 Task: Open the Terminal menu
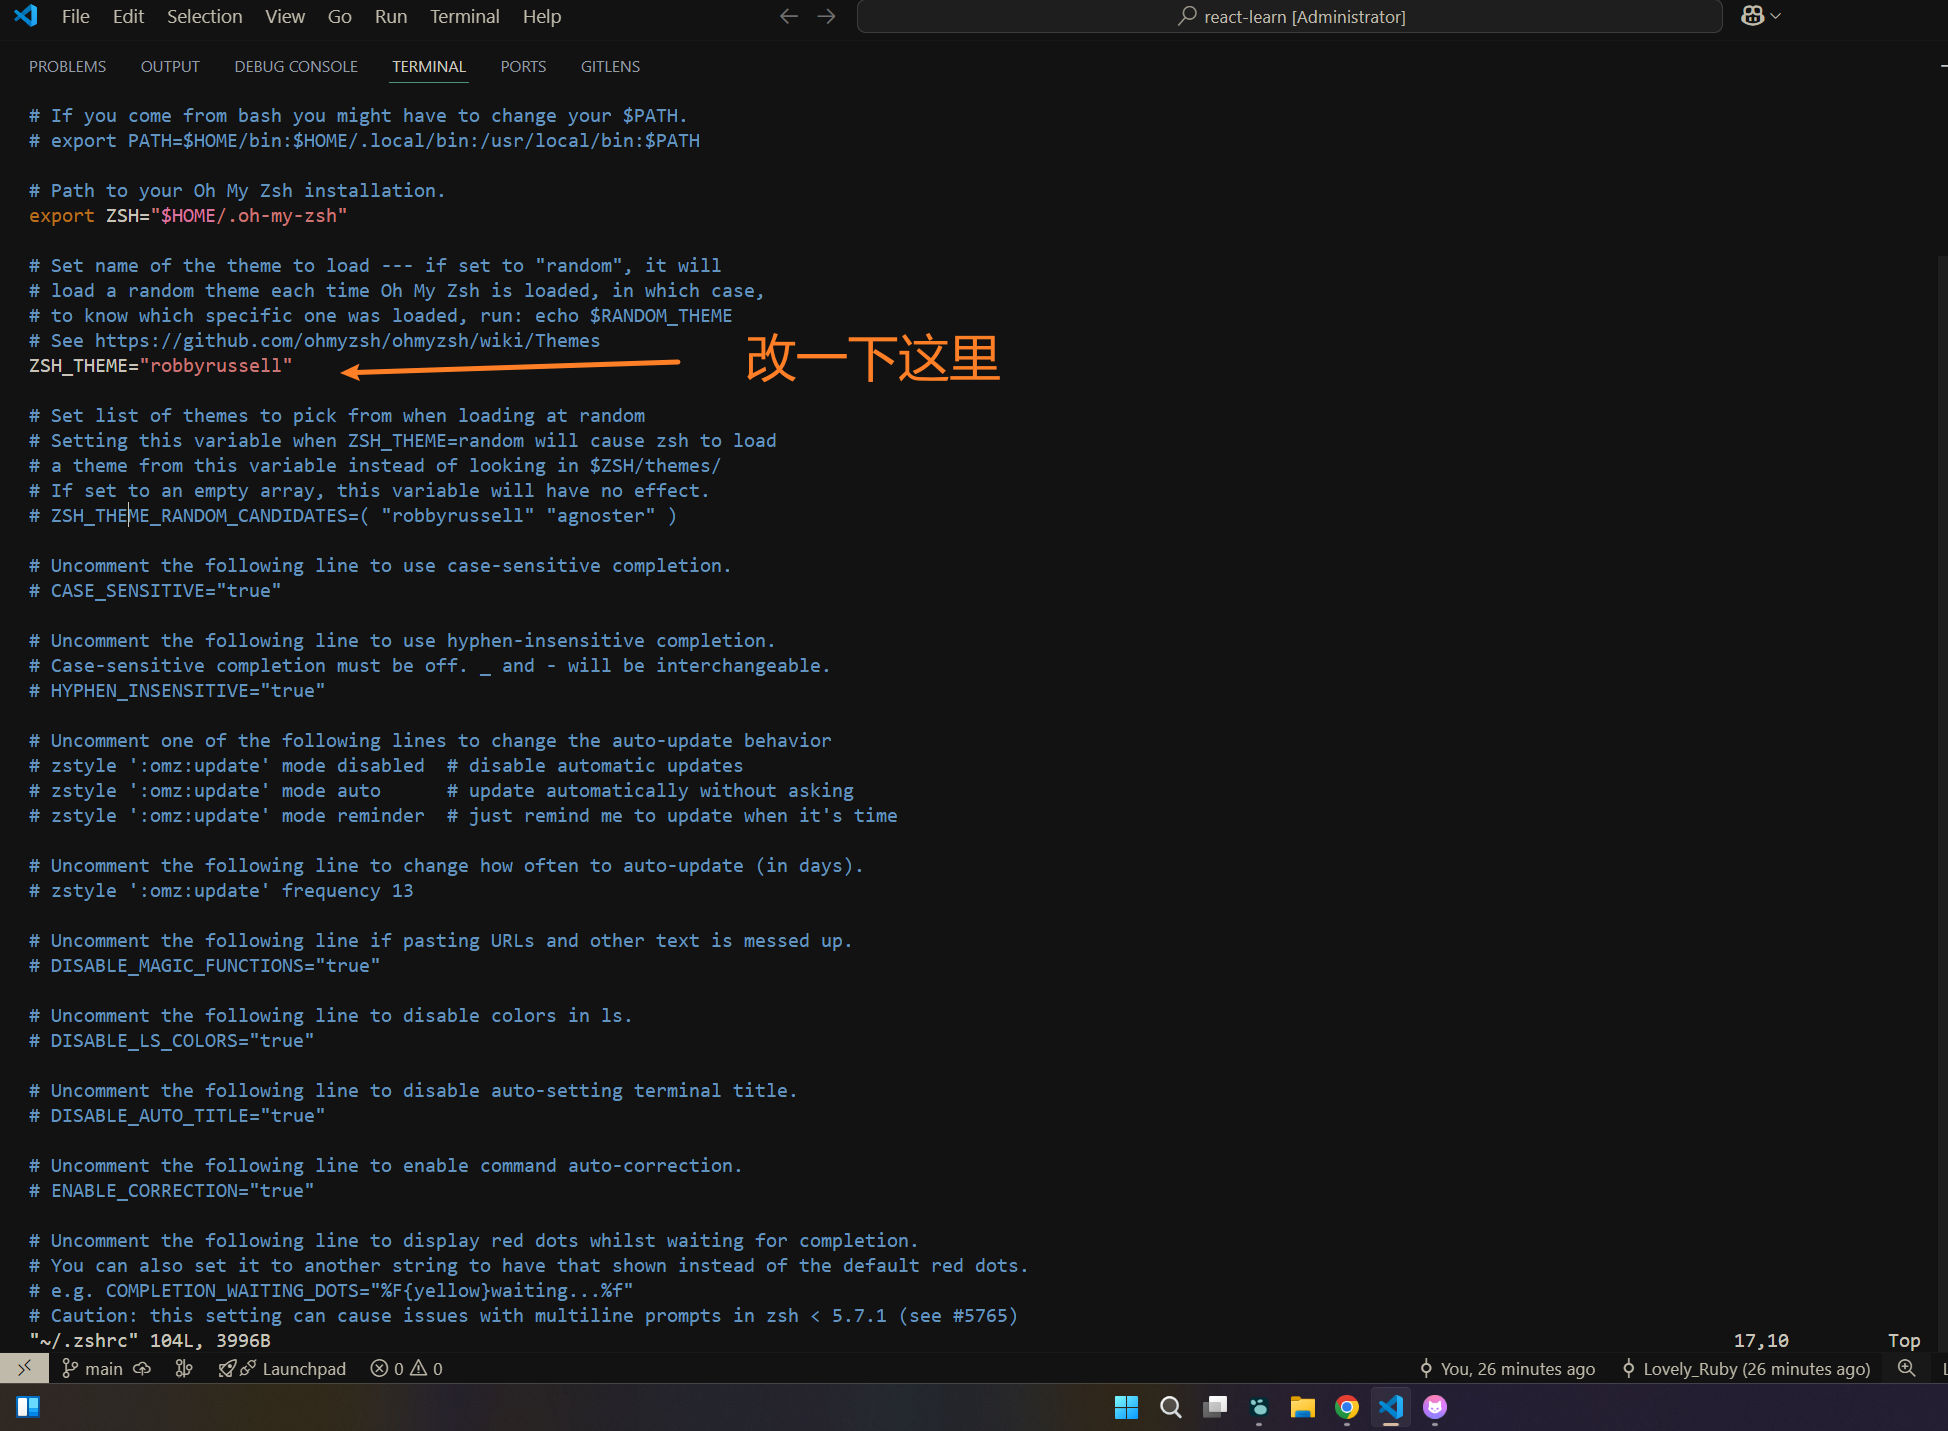(465, 16)
